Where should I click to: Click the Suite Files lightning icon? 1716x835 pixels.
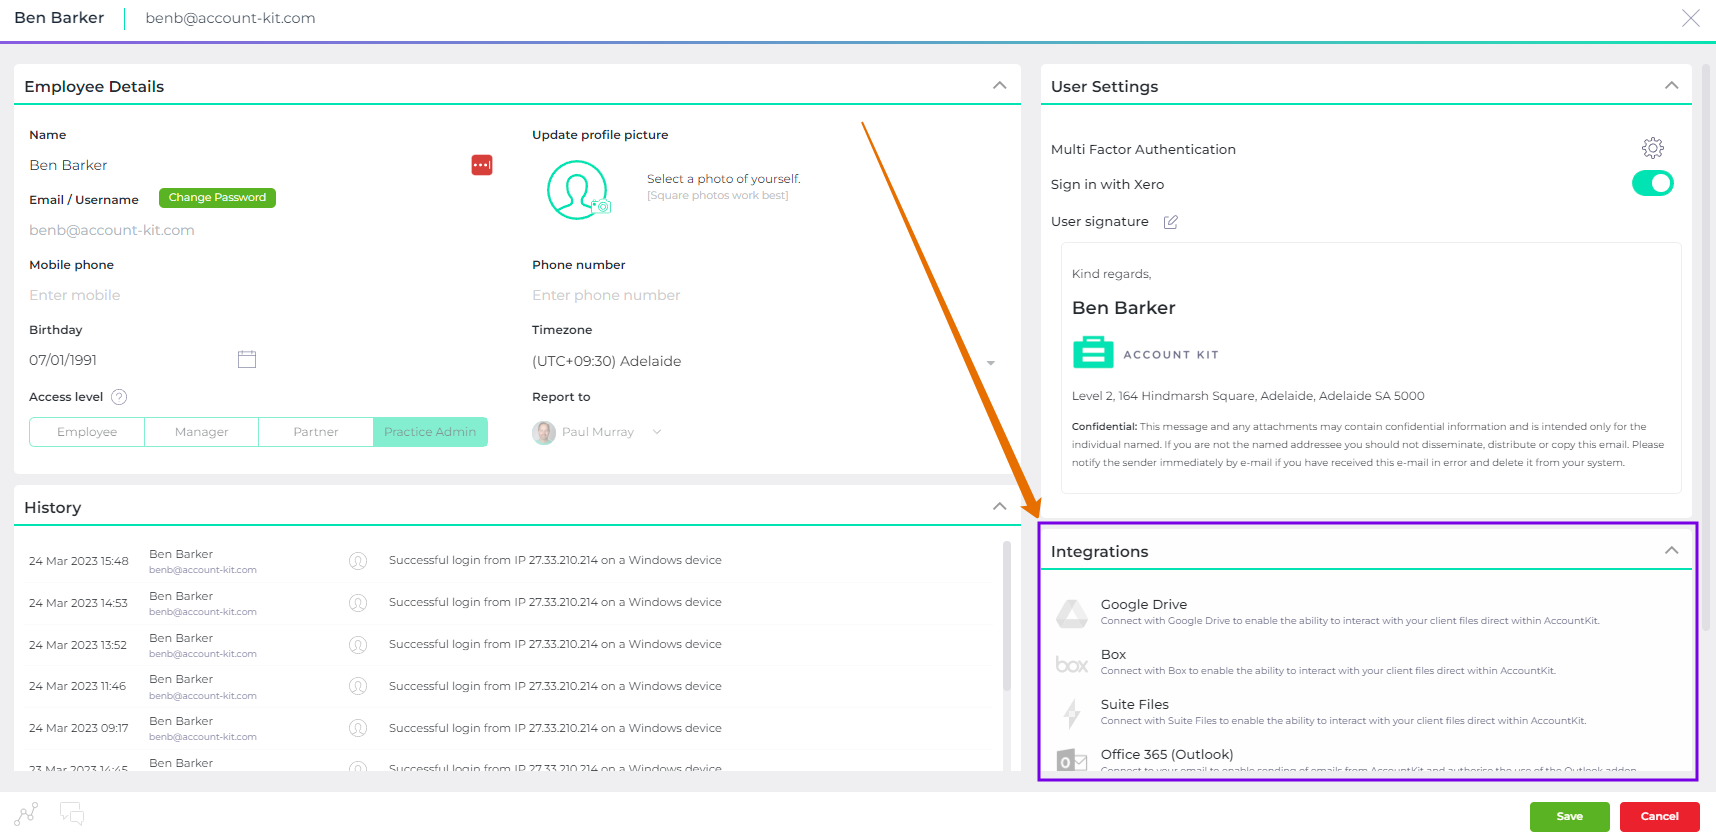click(x=1072, y=713)
